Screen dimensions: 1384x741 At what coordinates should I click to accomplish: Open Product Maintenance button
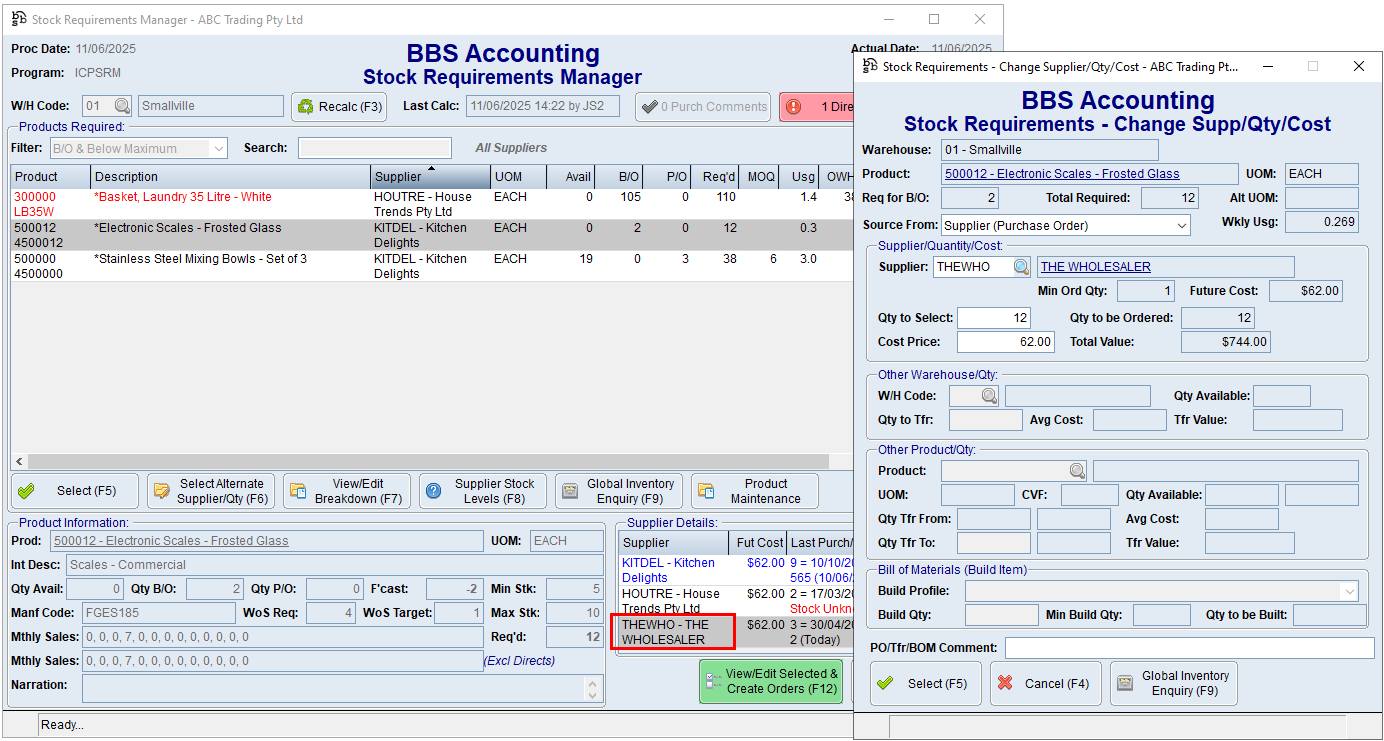(754, 491)
